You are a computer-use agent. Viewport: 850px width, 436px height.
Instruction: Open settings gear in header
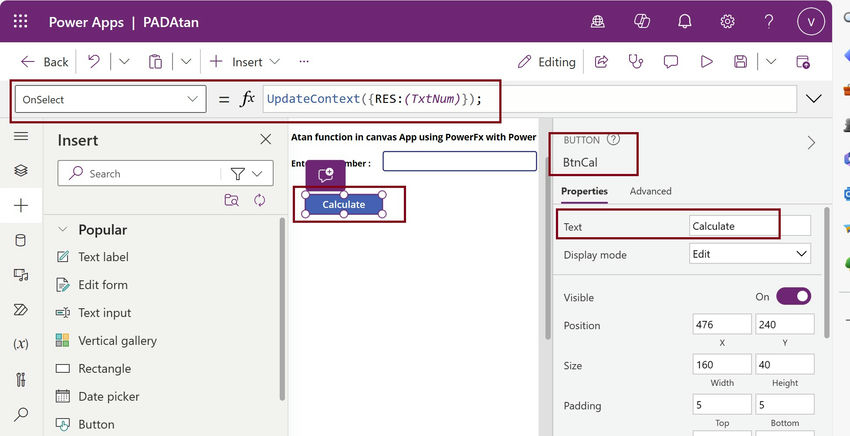[727, 22]
